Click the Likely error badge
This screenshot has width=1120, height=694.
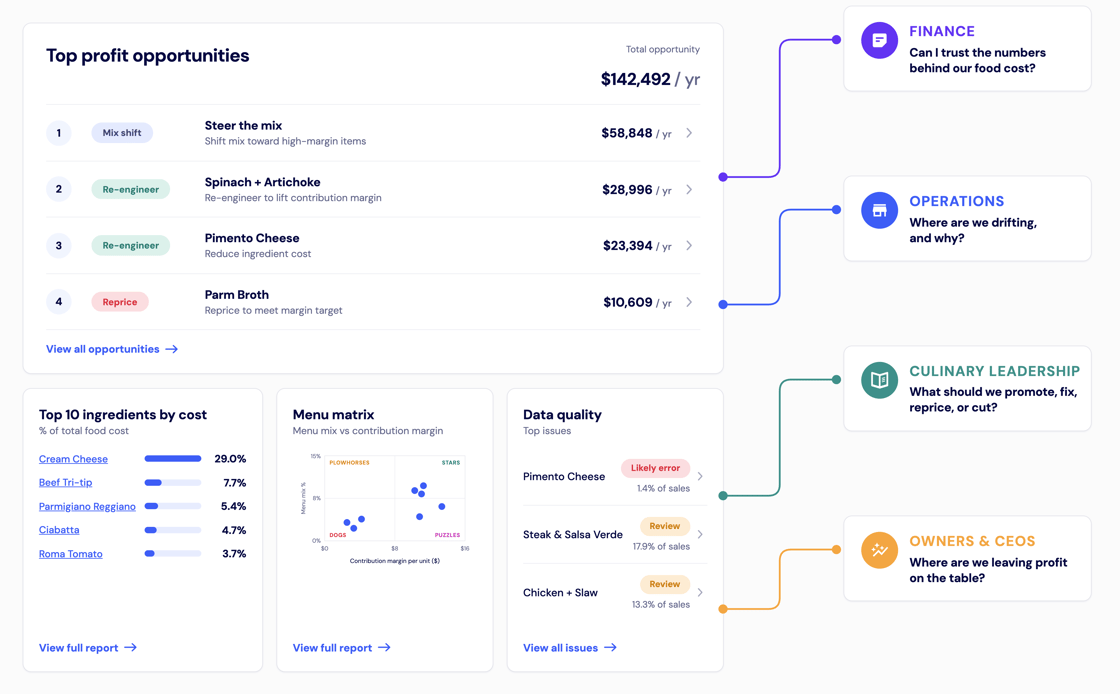656,468
